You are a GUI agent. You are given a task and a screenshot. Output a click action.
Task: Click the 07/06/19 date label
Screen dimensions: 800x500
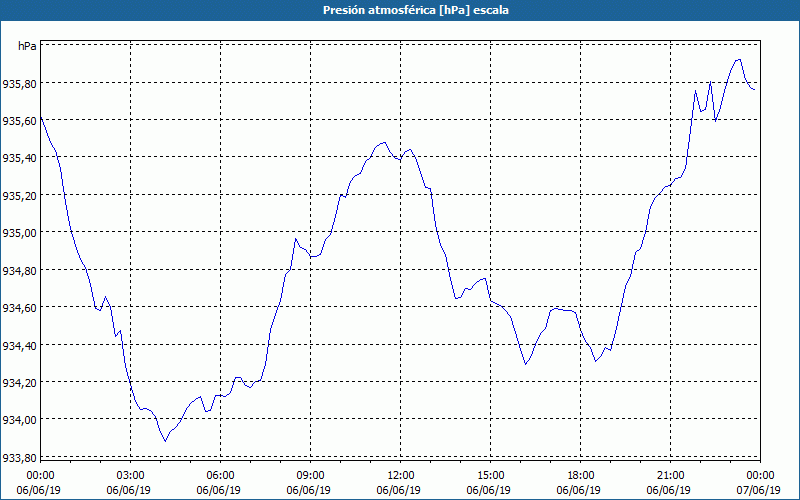(x=760, y=490)
